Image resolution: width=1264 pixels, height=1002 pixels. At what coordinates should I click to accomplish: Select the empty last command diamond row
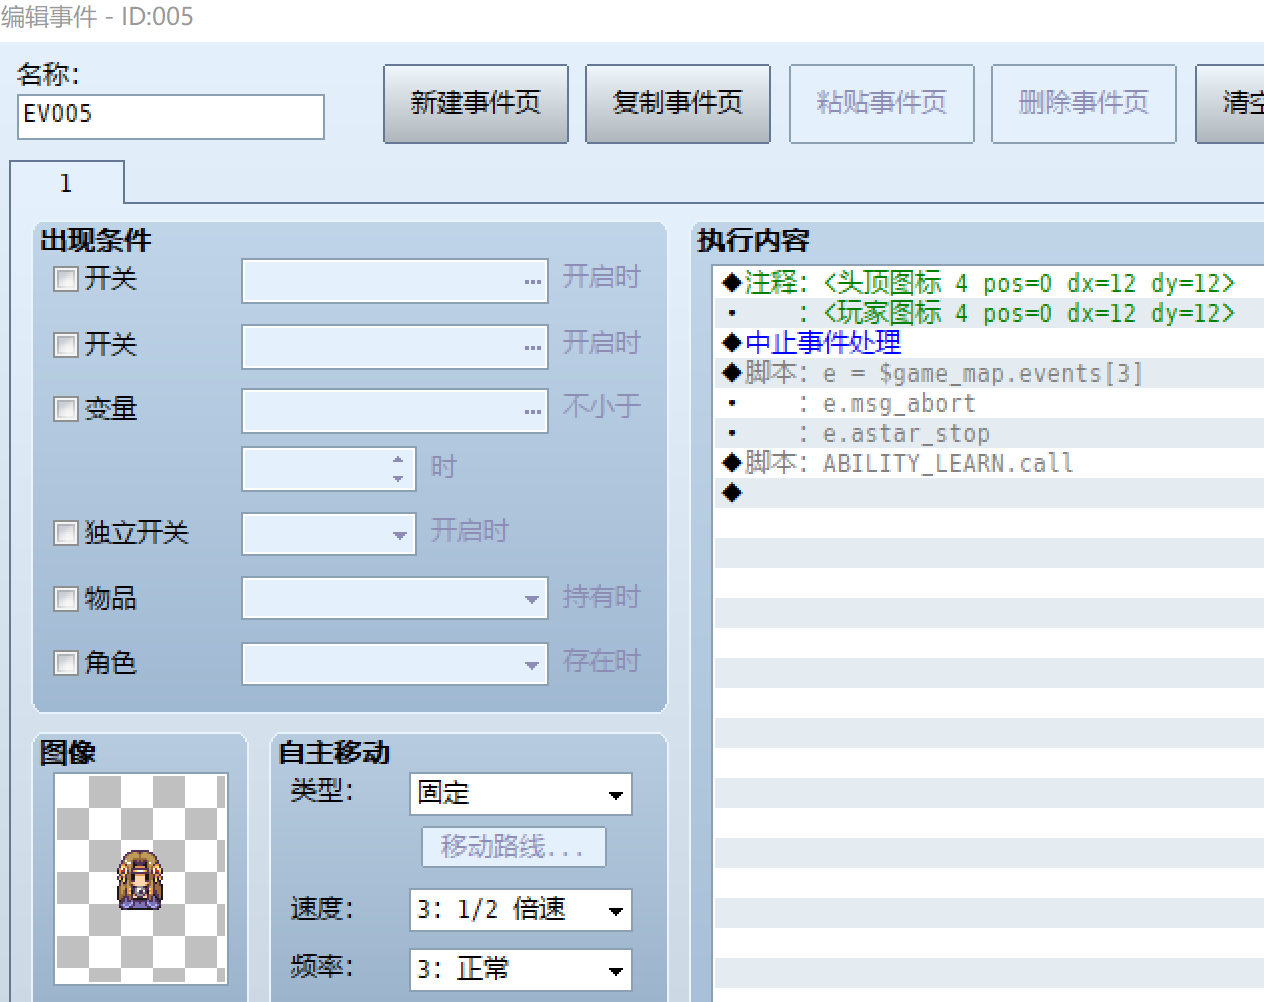pyautogui.click(x=990, y=493)
